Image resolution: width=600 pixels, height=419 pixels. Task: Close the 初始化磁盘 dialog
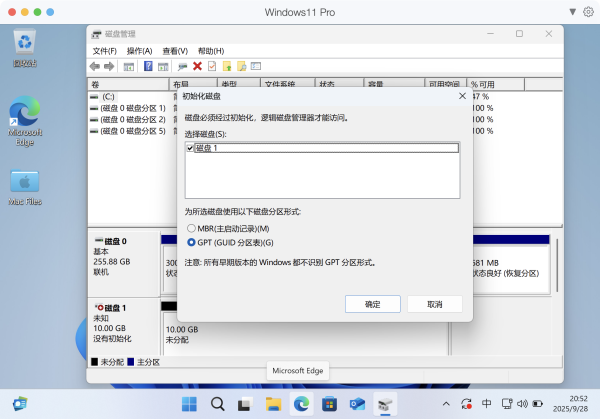click(x=461, y=97)
